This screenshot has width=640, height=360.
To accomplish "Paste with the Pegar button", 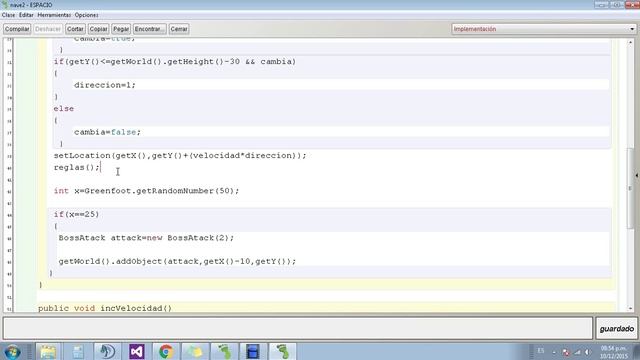I will 121,29.
